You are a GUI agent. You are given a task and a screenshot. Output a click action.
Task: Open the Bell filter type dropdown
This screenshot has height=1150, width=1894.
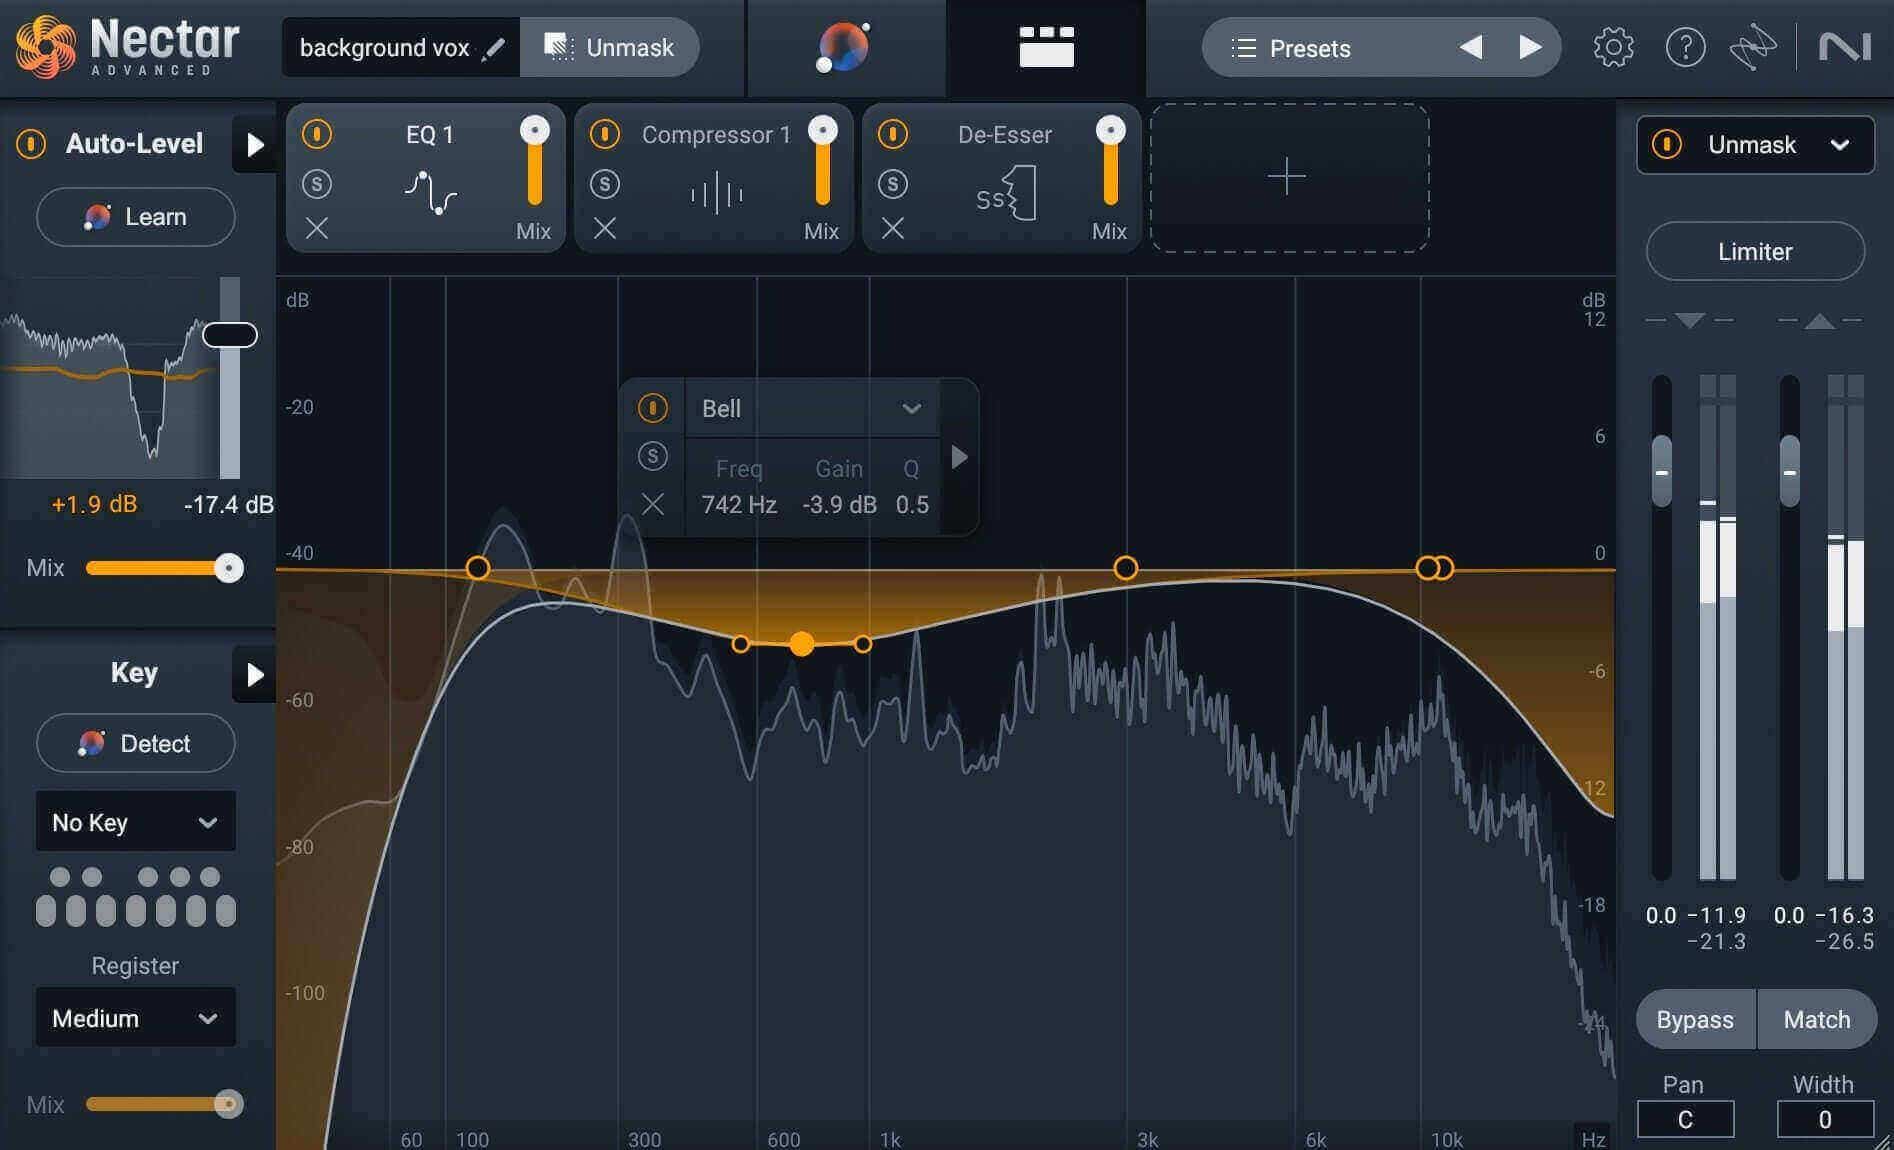pyautogui.click(x=811, y=408)
